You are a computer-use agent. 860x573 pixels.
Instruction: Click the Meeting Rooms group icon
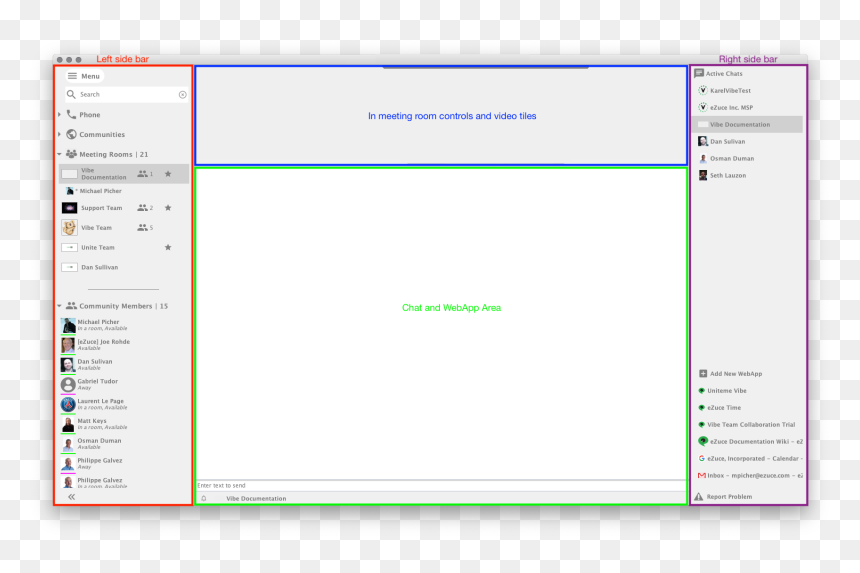[71, 154]
